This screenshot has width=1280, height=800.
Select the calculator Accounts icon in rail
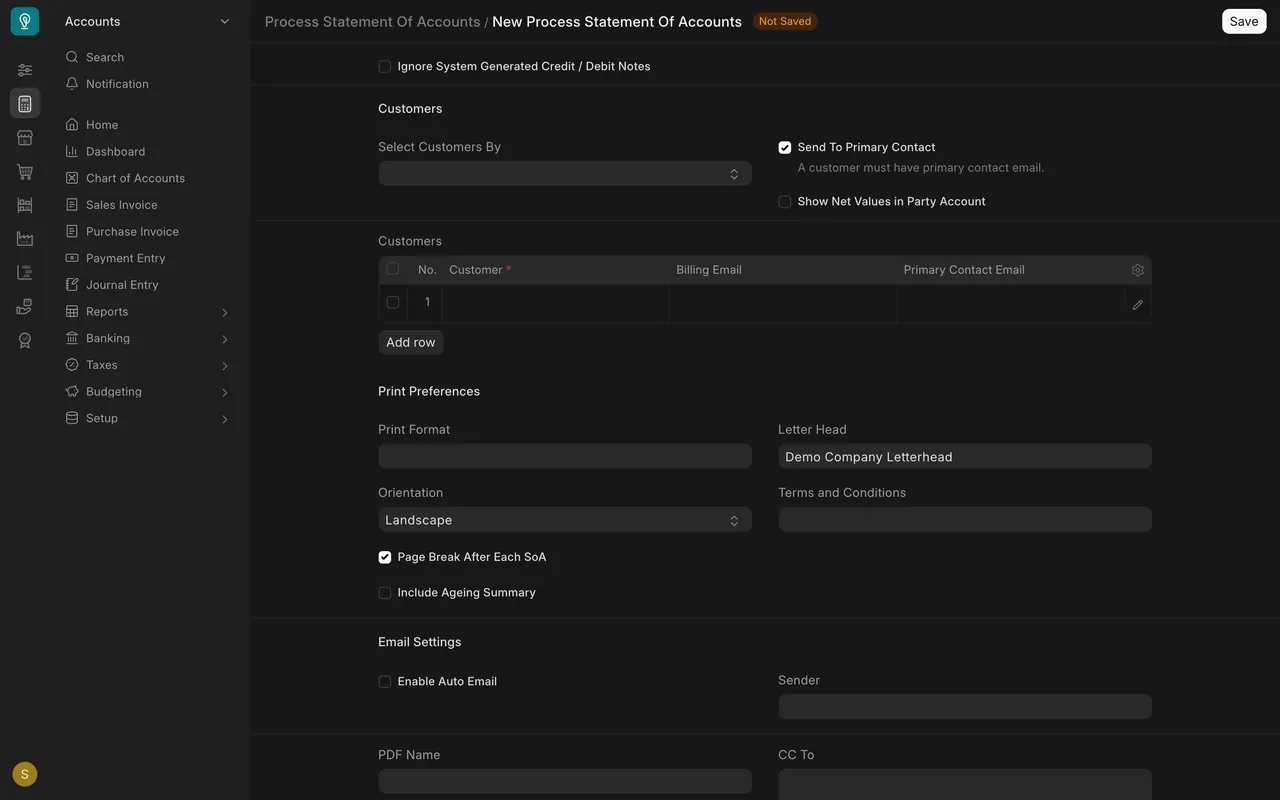click(25, 103)
